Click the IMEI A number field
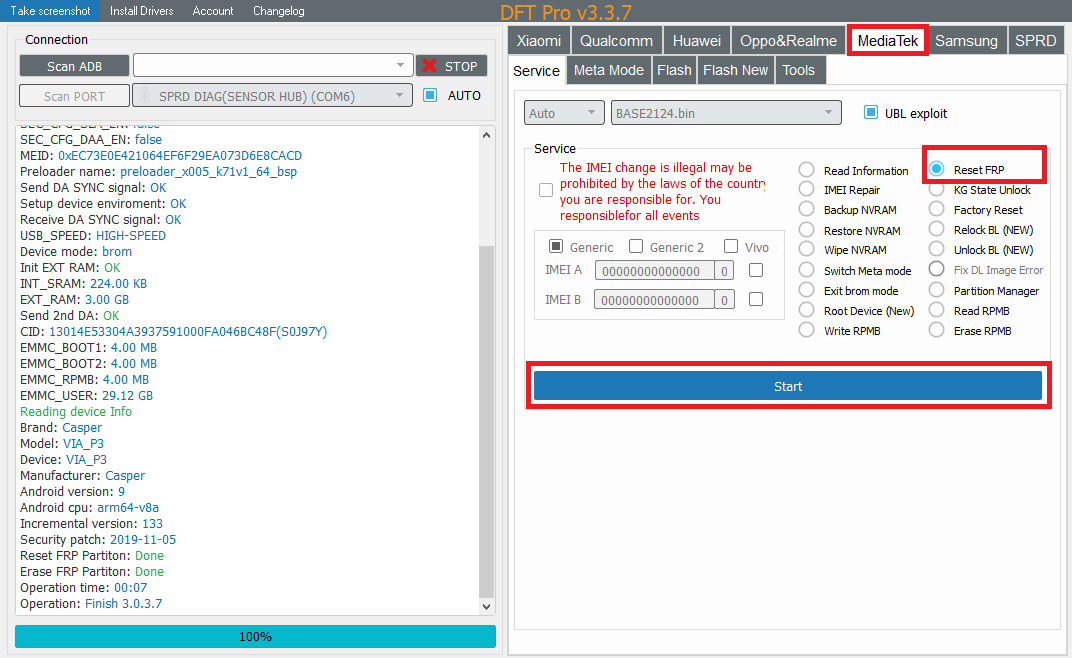Screen dimensions: 1072x658 (x=654, y=271)
